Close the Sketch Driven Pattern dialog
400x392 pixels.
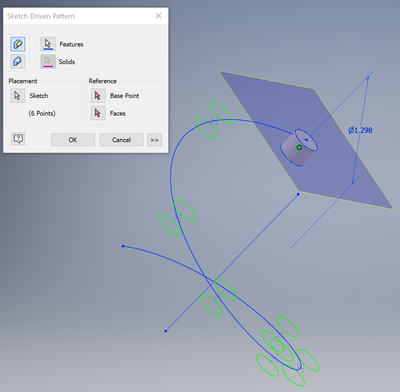159,16
